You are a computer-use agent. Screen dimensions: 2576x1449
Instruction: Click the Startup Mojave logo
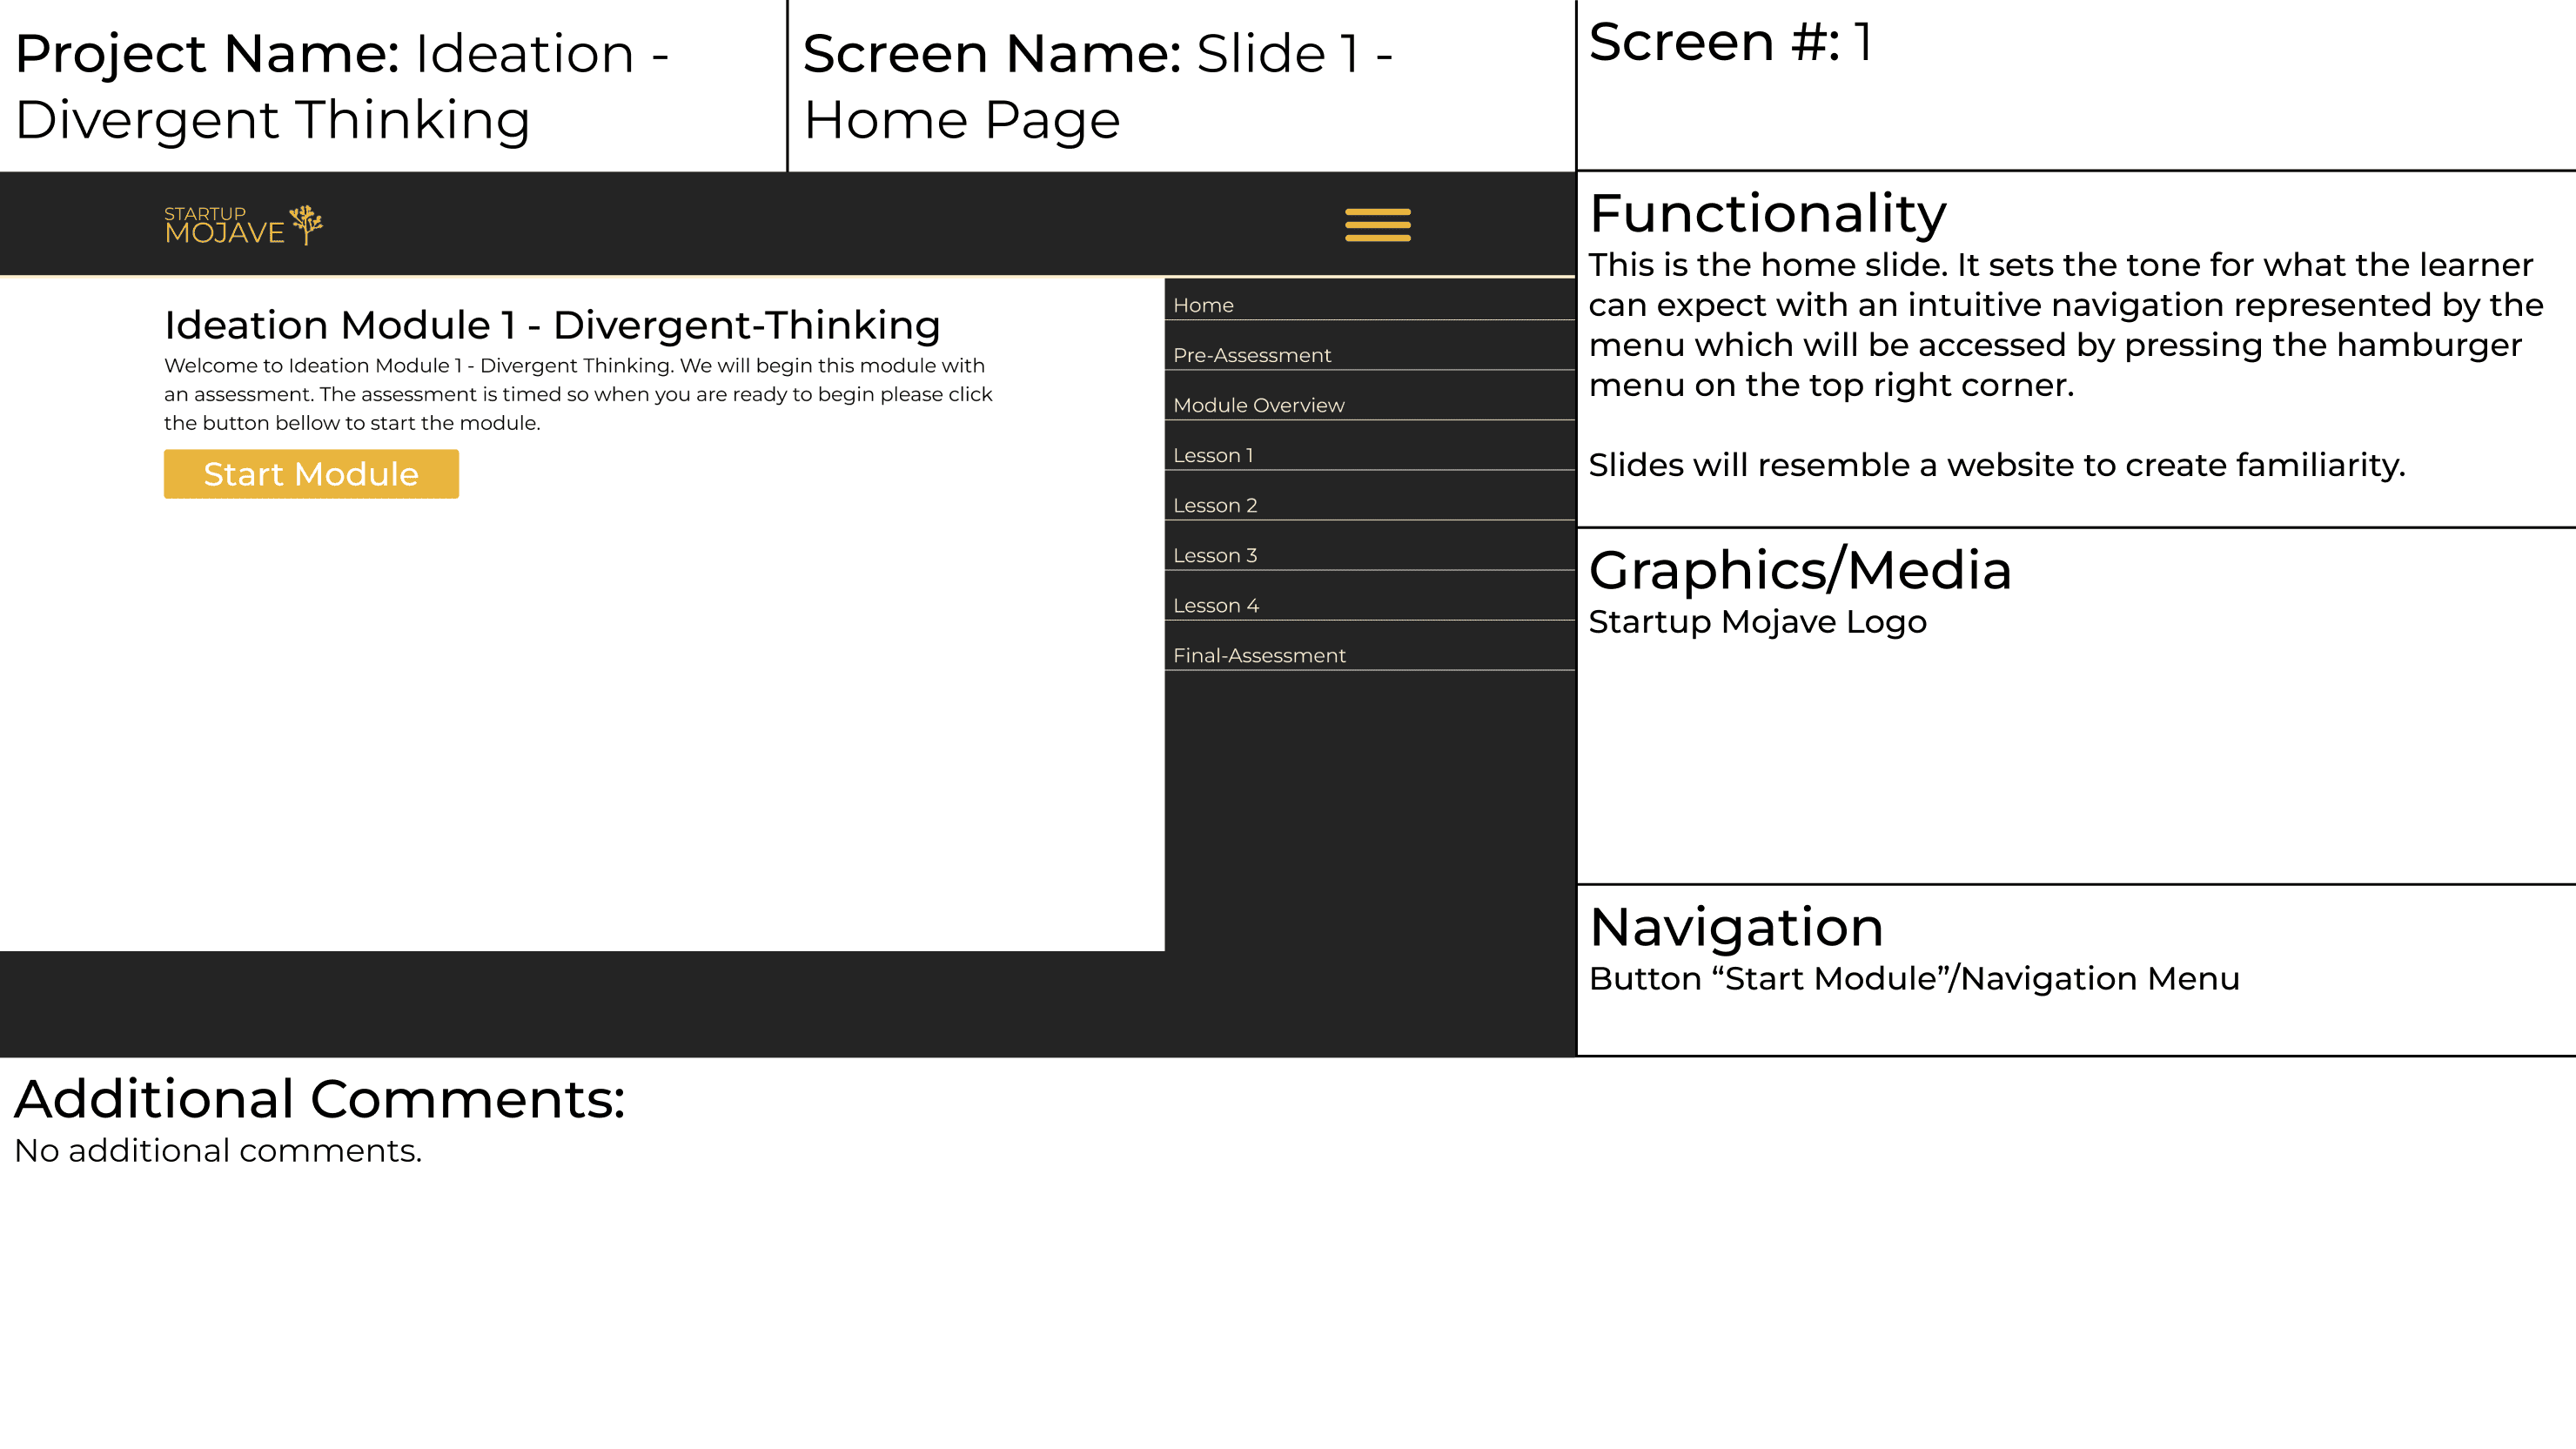224,225
